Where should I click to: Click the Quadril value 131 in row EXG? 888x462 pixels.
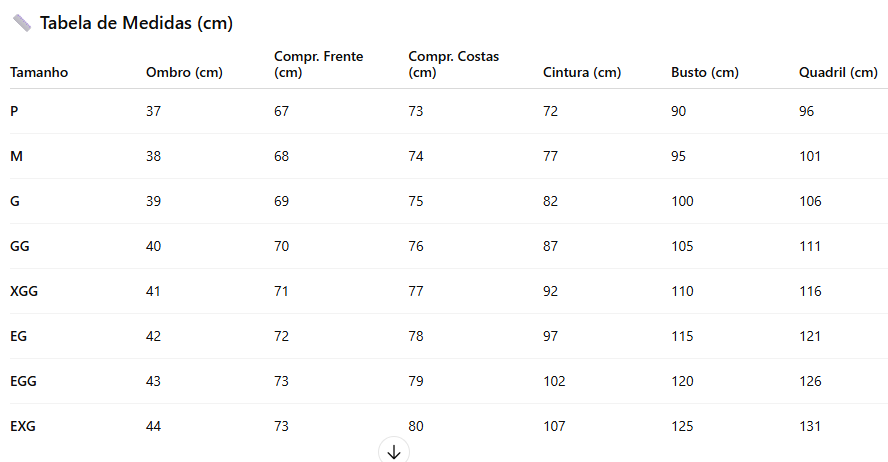click(x=810, y=426)
